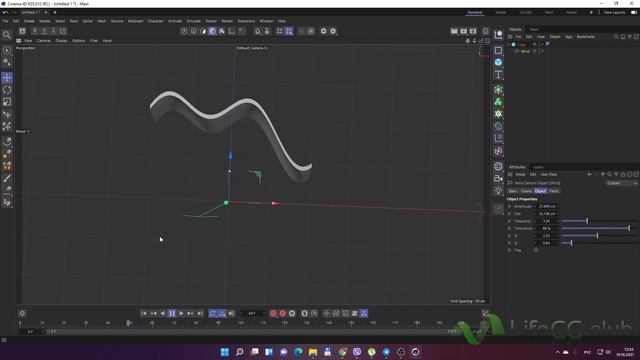Open the viewport Panel menu

tap(107, 41)
